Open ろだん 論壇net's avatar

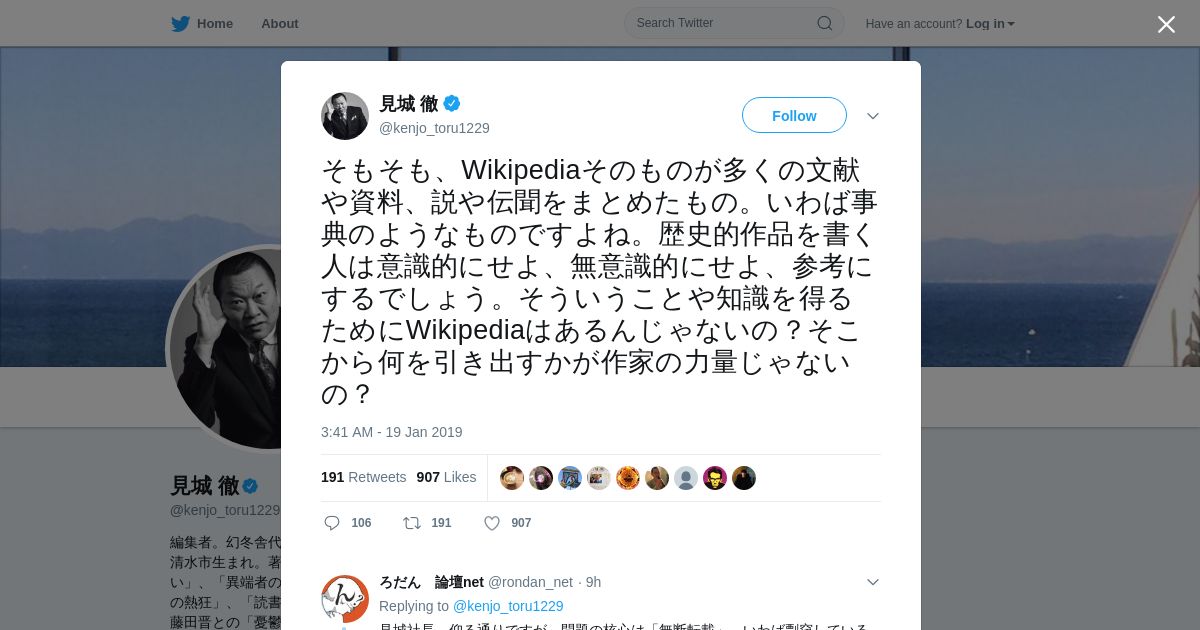pyautogui.click(x=345, y=599)
